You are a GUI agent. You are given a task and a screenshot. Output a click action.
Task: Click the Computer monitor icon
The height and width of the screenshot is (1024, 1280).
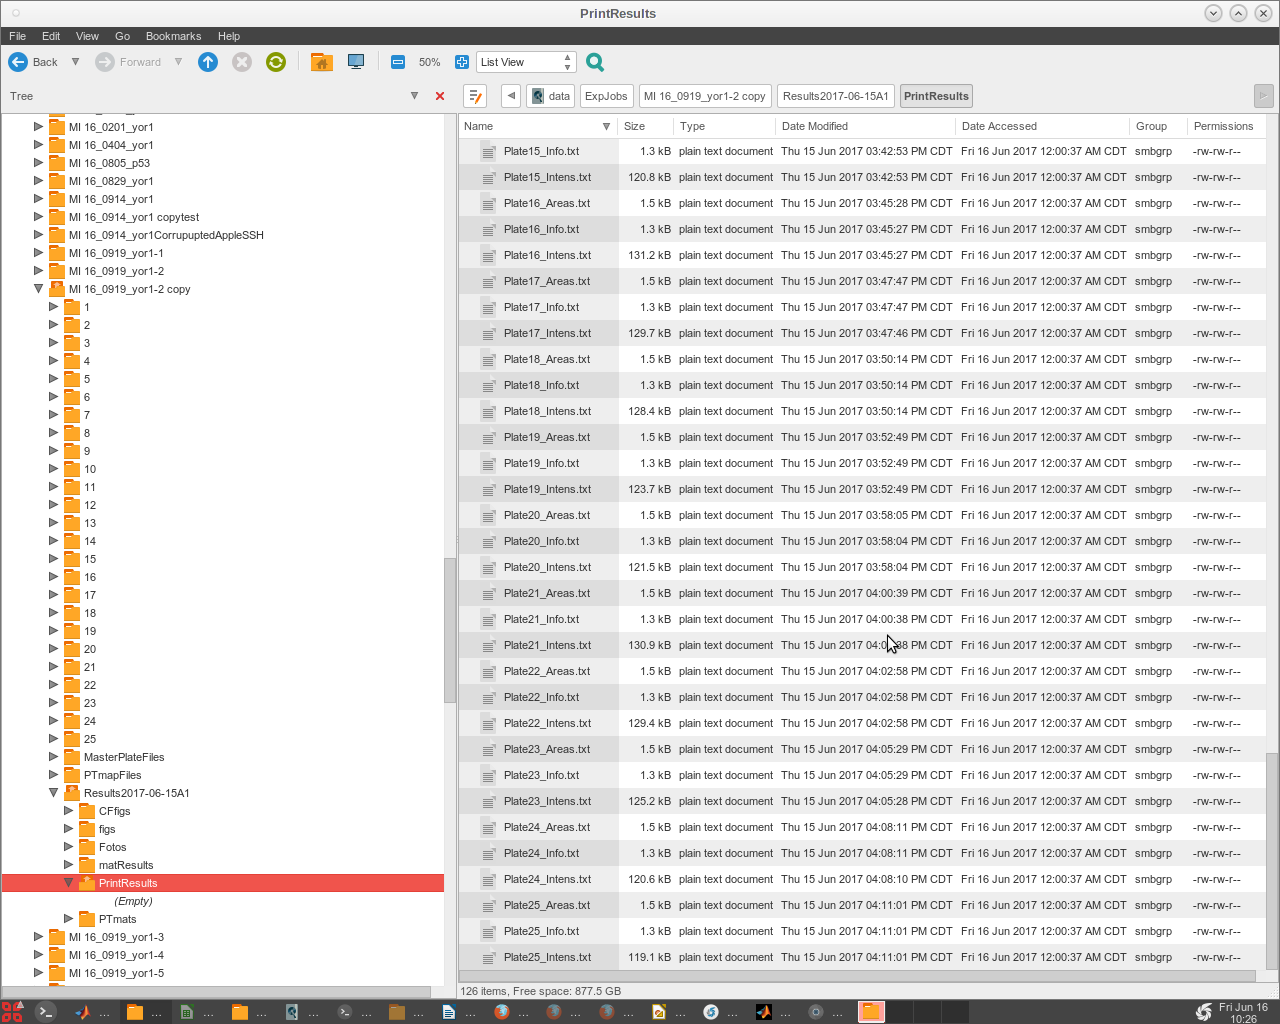(356, 62)
